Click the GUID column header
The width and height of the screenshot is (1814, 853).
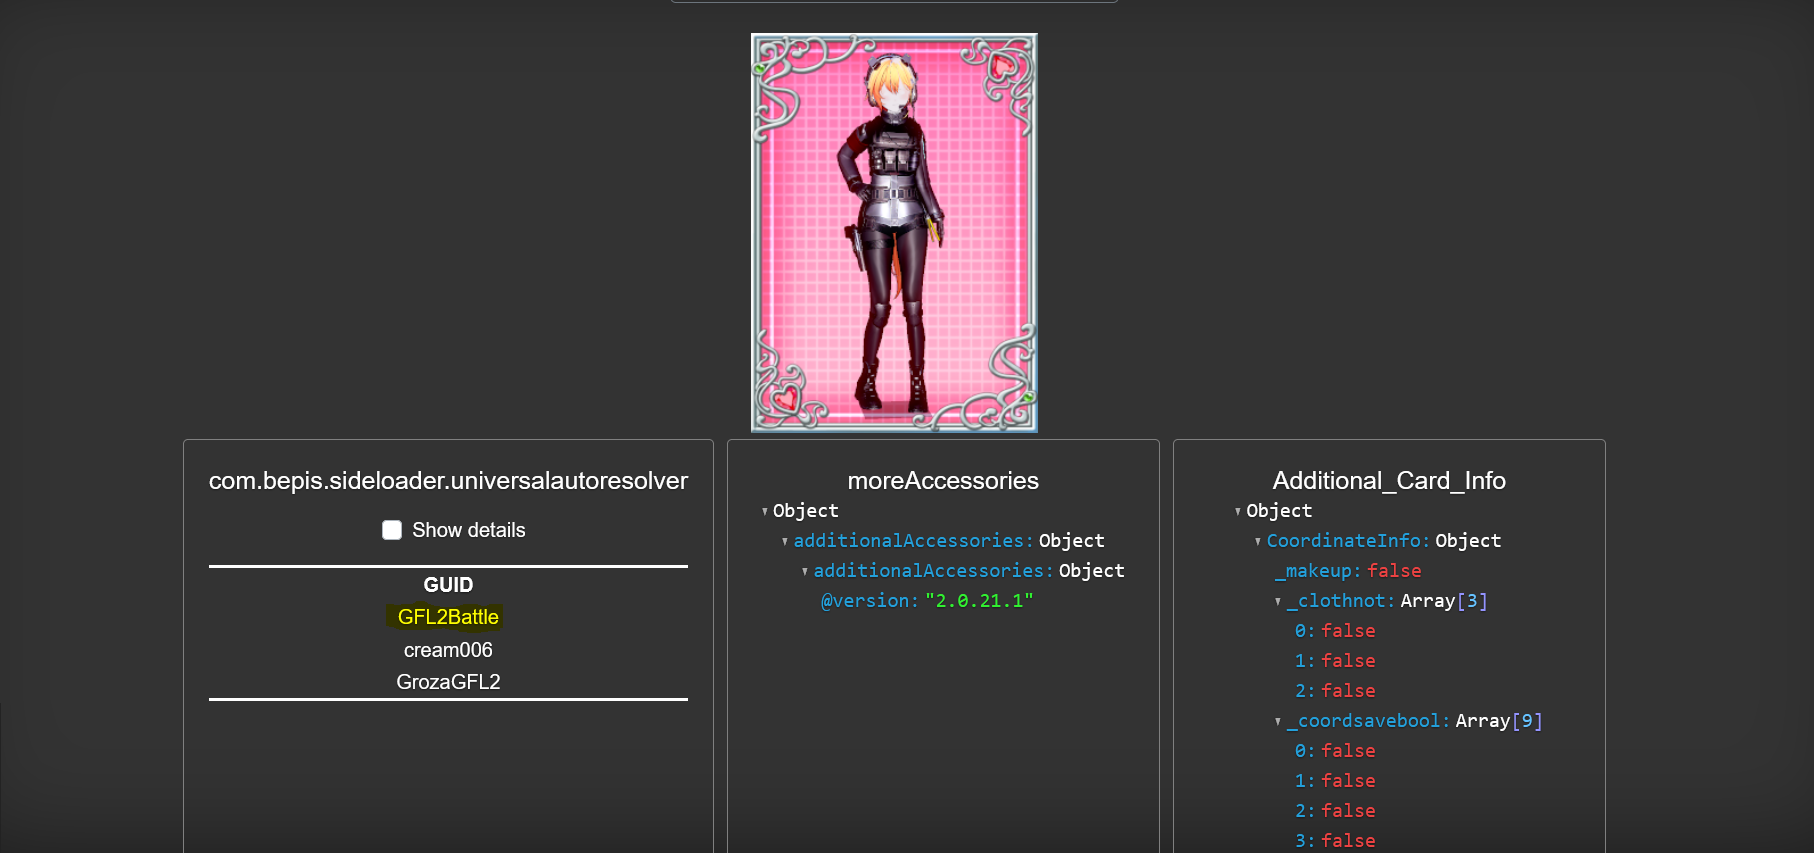pos(448,585)
